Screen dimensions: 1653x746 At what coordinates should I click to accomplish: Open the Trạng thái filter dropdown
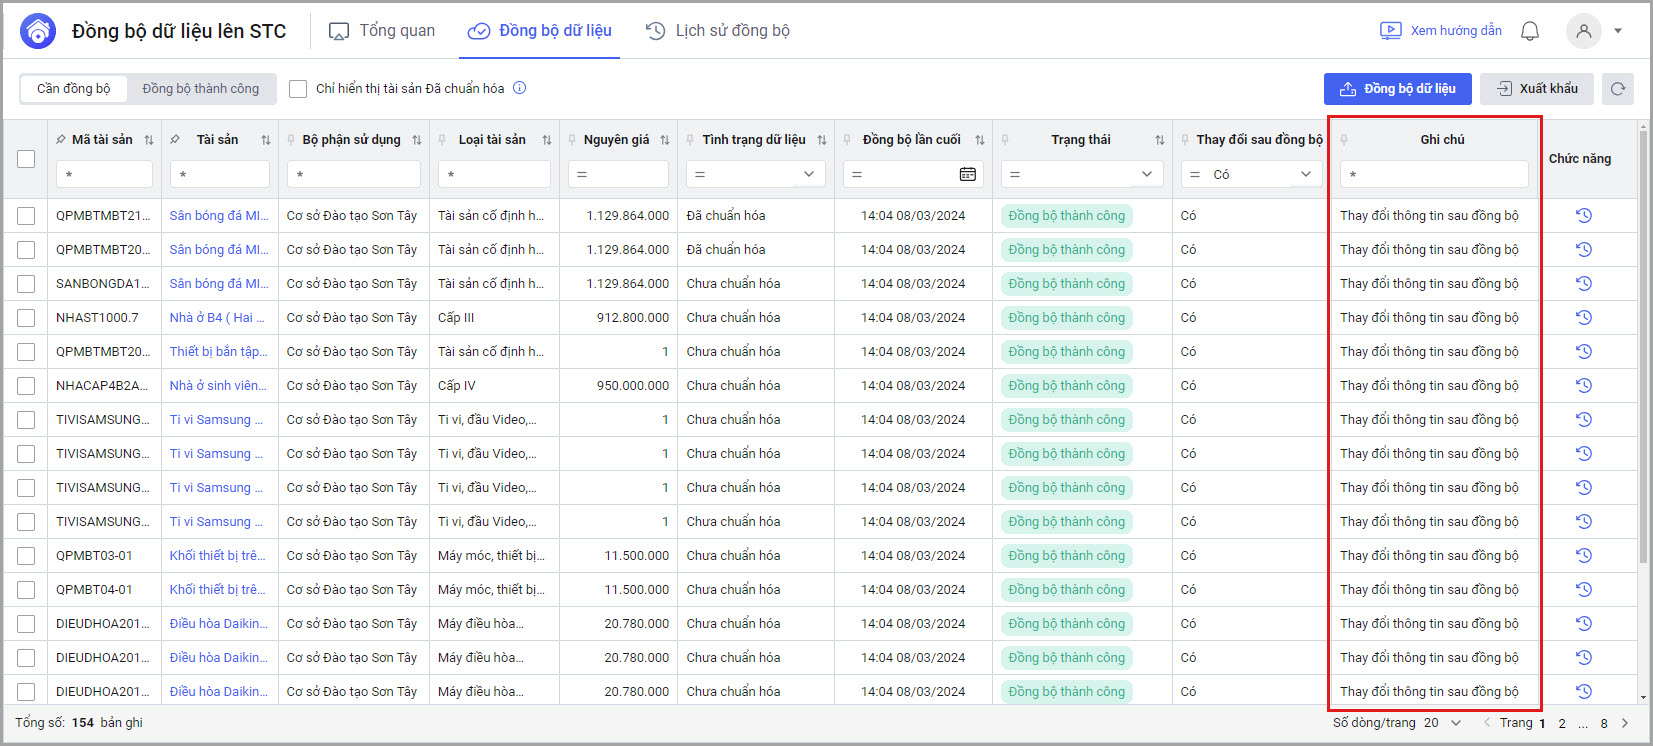coord(1146,174)
